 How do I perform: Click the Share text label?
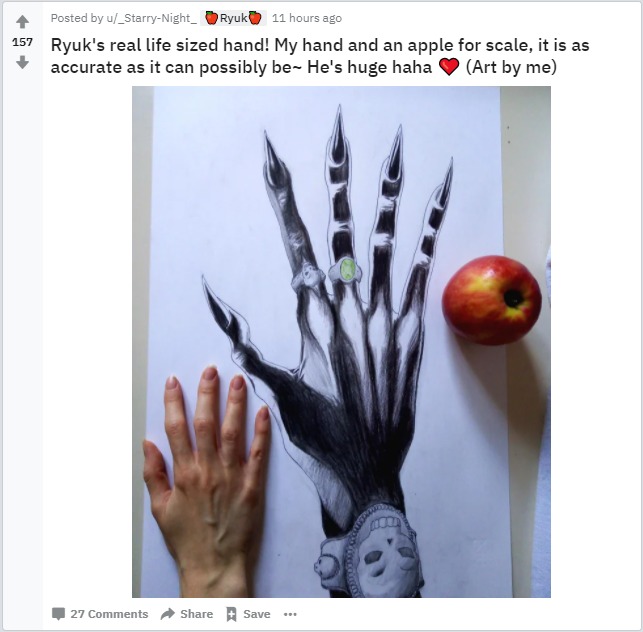point(196,614)
